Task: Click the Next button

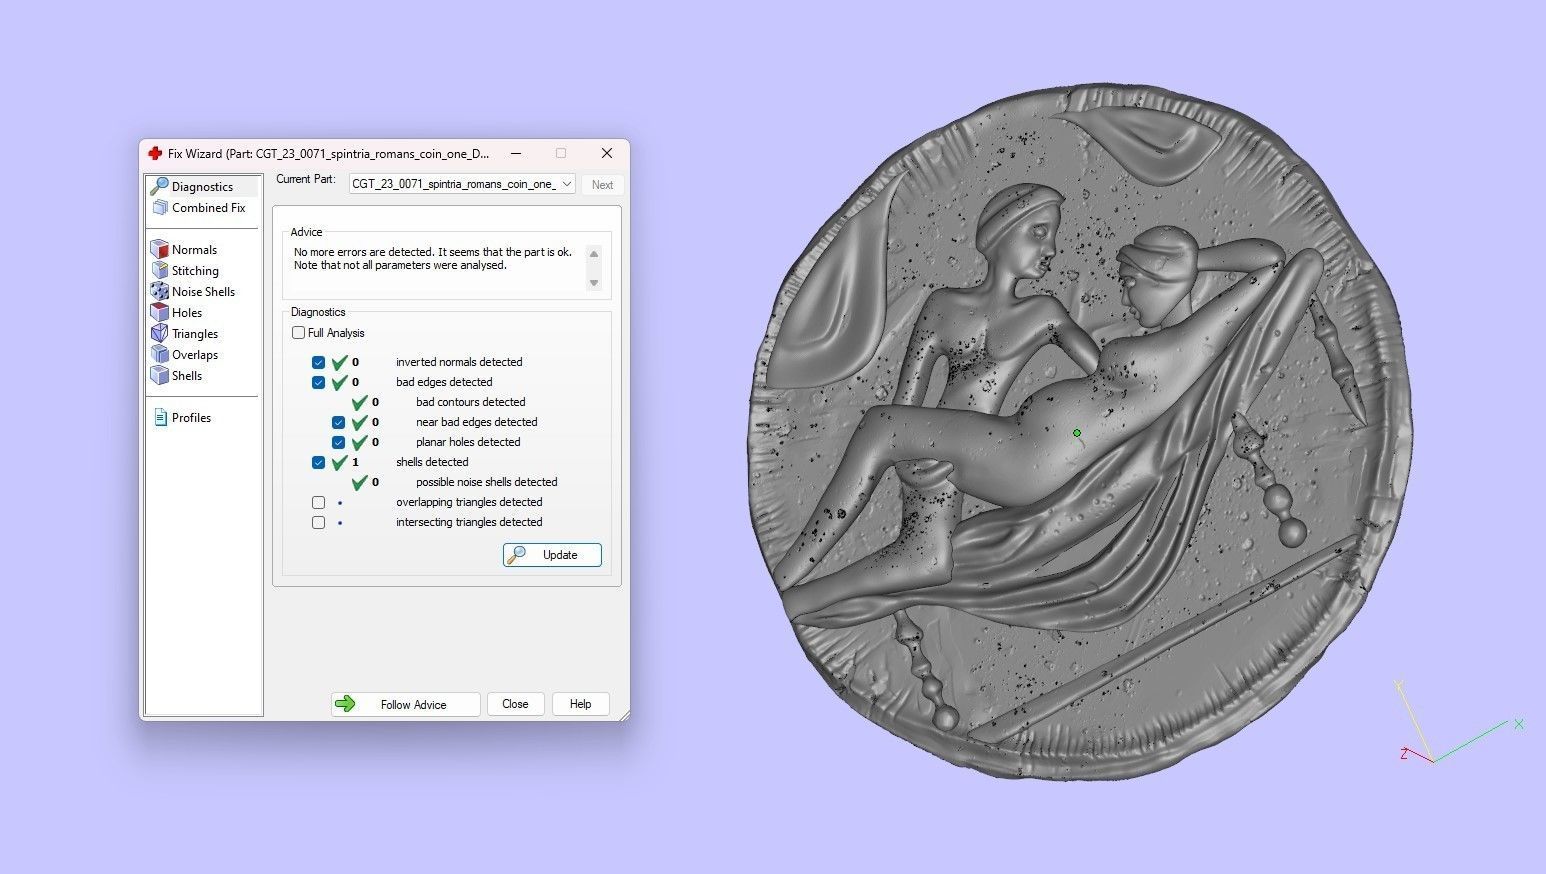Action: [x=602, y=185]
